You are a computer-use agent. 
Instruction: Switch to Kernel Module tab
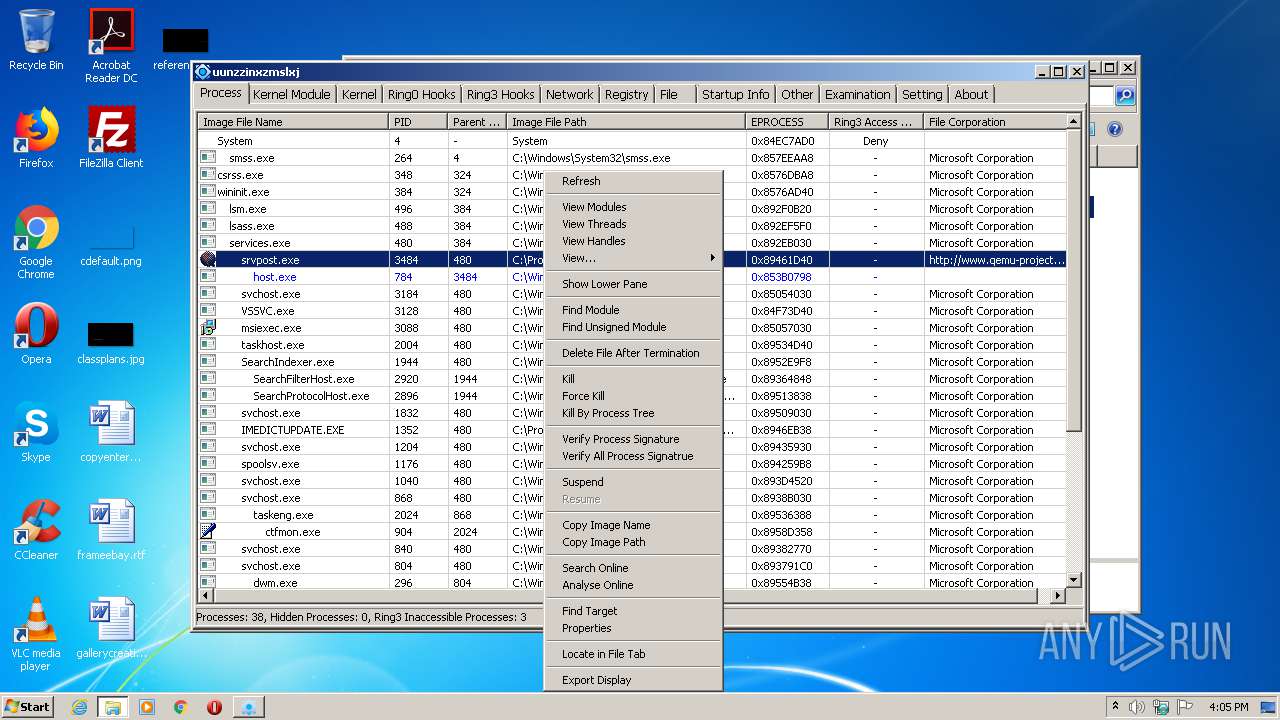click(291, 94)
